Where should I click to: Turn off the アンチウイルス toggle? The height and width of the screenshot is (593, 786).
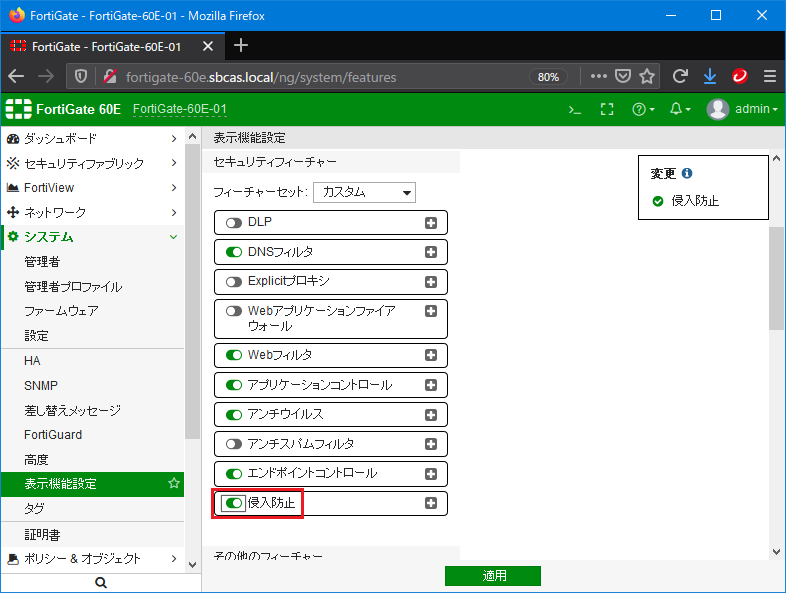pyautogui.click(x=234, y=415)
